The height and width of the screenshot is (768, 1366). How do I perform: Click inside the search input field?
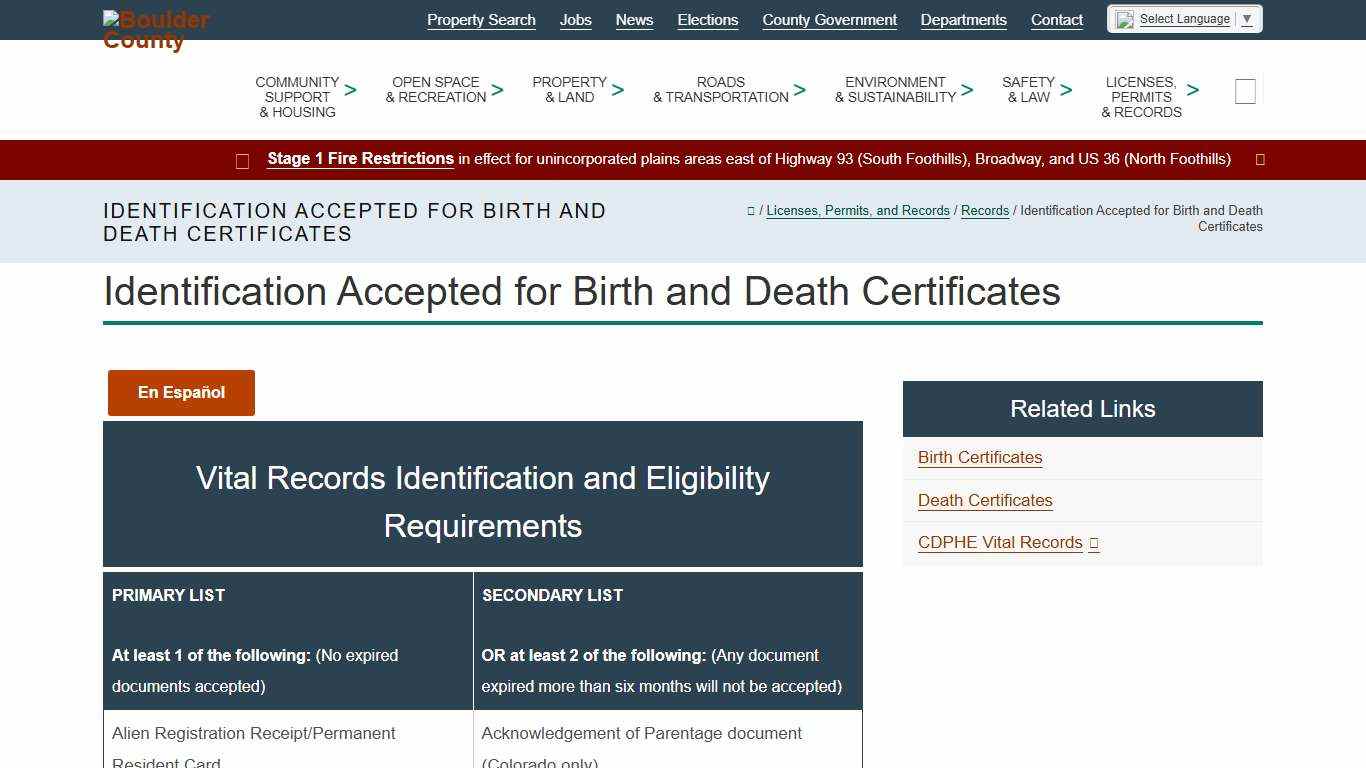(x=1244, y=90)
